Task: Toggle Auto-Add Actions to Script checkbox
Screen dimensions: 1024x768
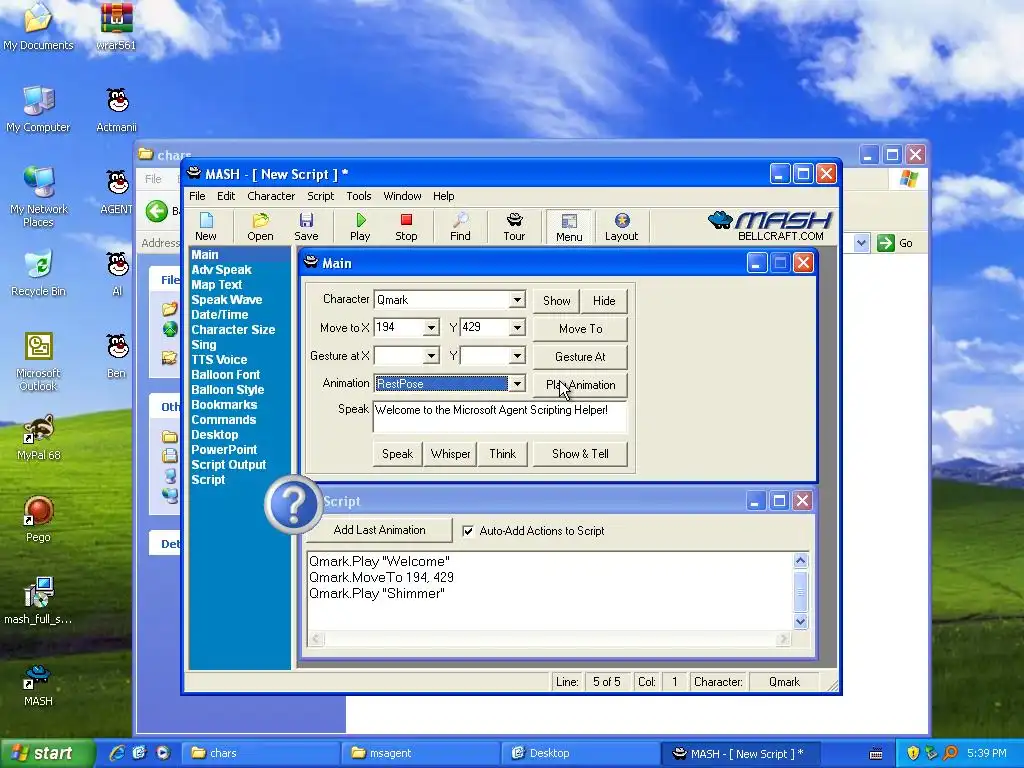Action: click(x=468, y=531)
